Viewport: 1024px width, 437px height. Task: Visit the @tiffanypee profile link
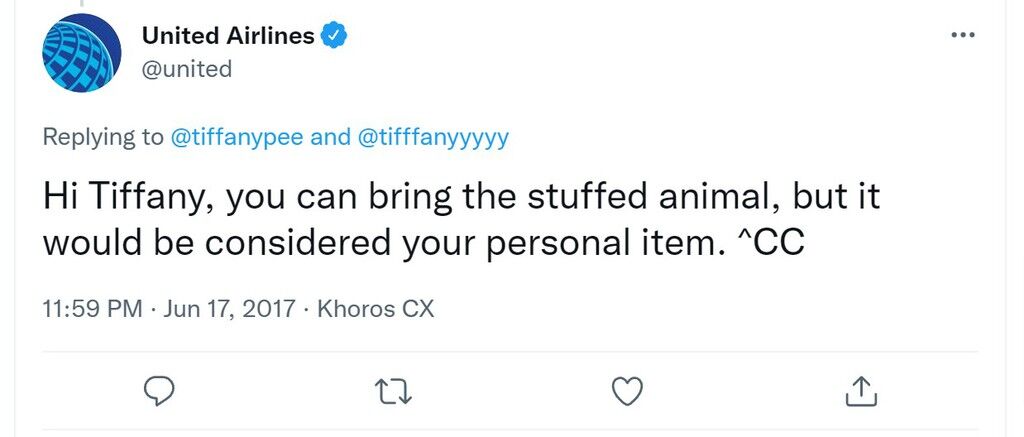(236, 138)
